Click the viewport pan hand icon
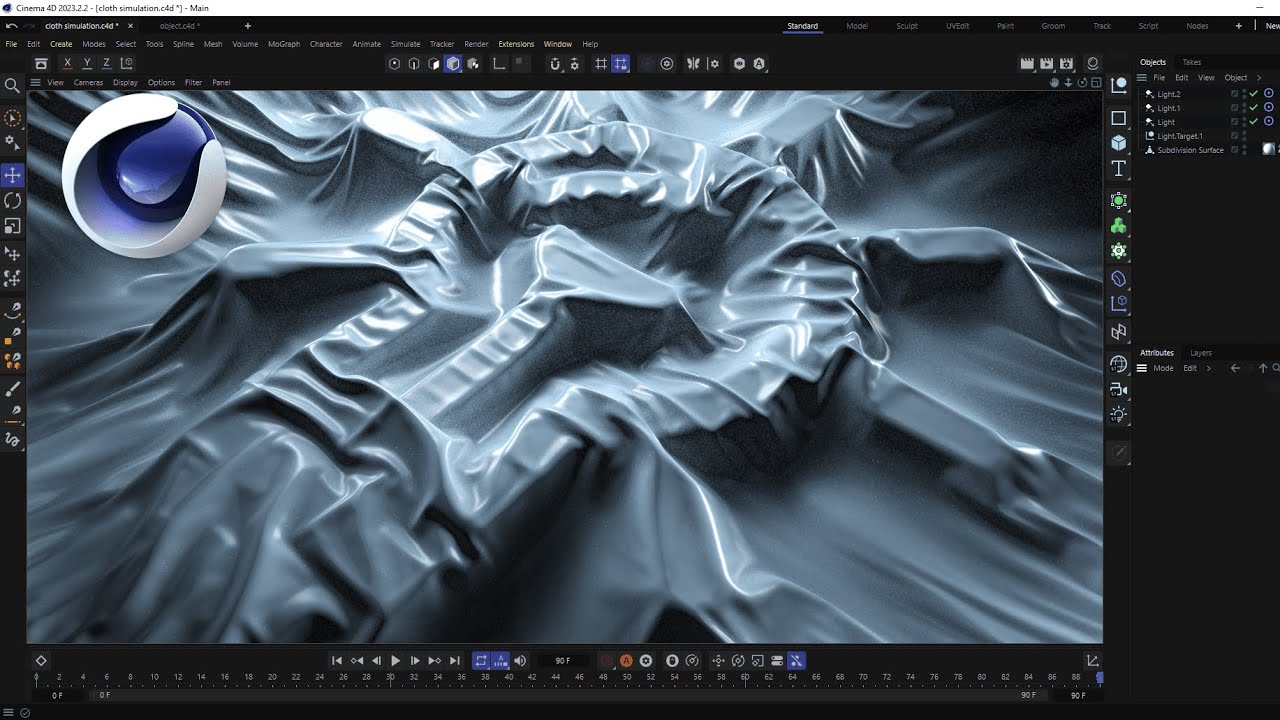 click(1054, 82)
